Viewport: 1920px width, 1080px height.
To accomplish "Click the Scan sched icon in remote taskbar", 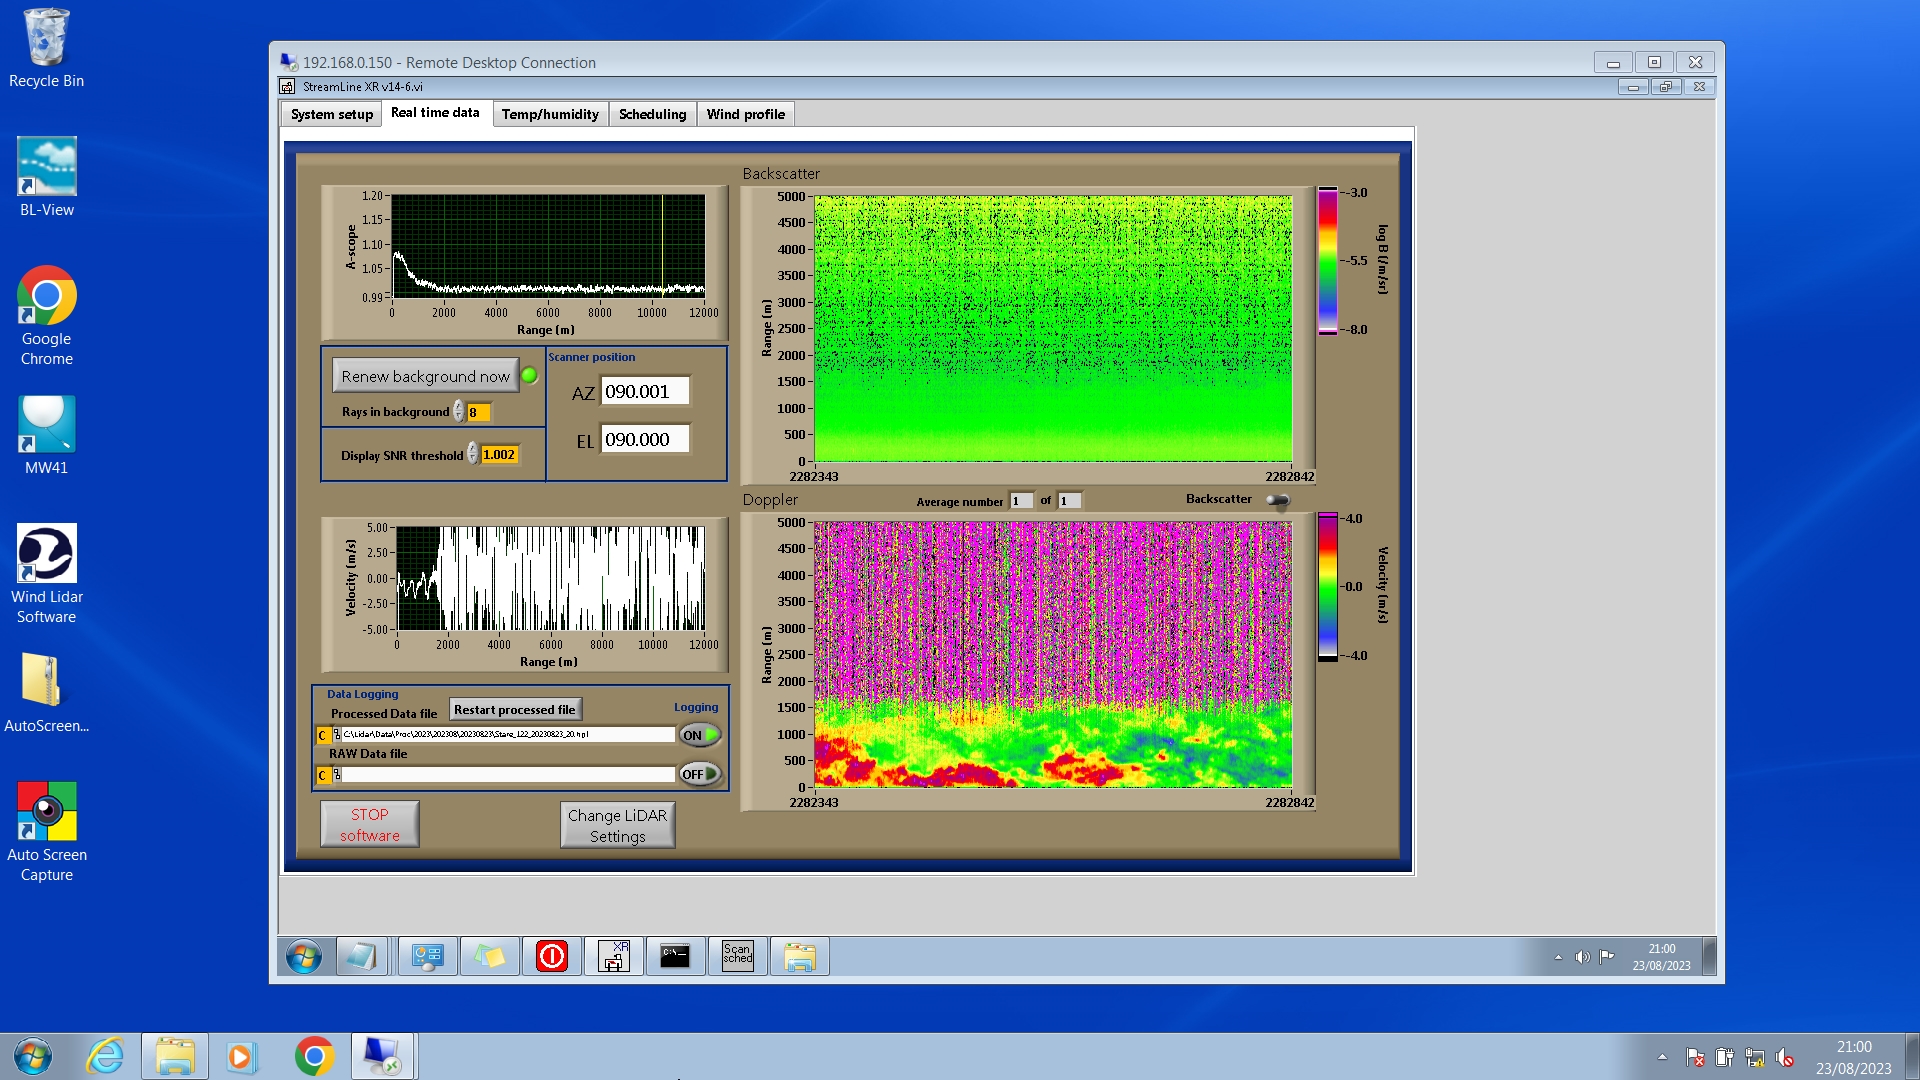I will click(737, 956).
